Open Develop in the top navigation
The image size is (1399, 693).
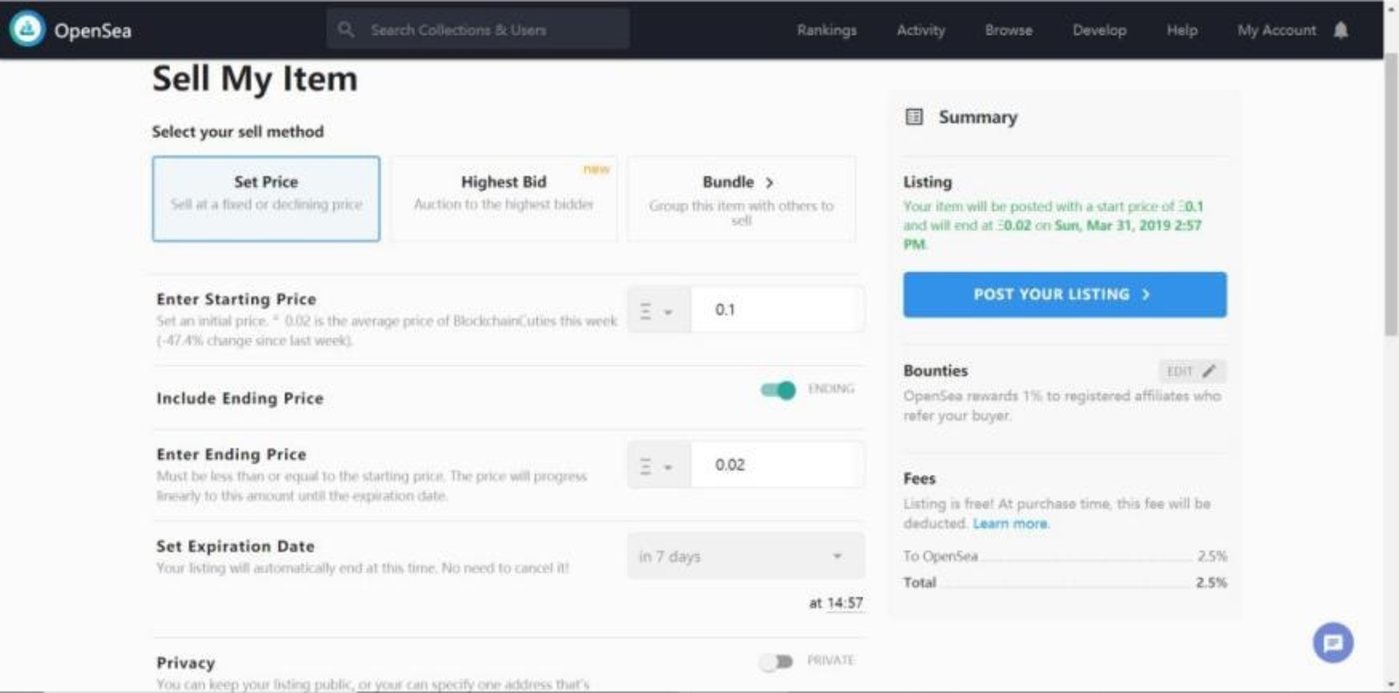click(1099, 30)
